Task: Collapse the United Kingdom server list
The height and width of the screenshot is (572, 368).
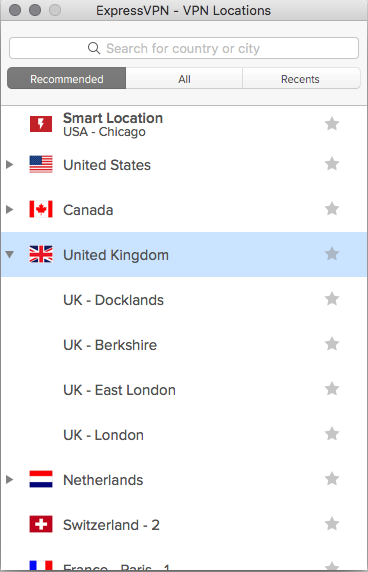Action: pos(10,254)
